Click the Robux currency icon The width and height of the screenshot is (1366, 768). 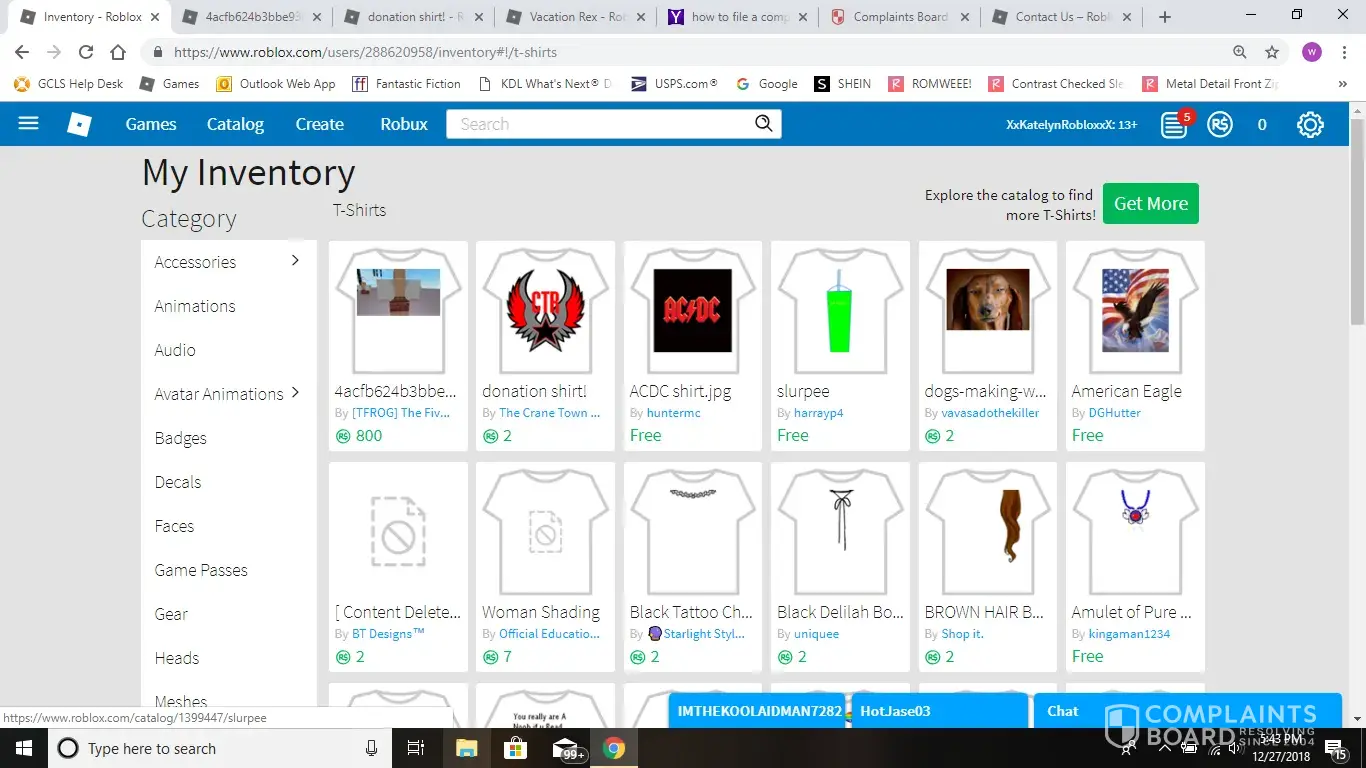coord(1219,125)
